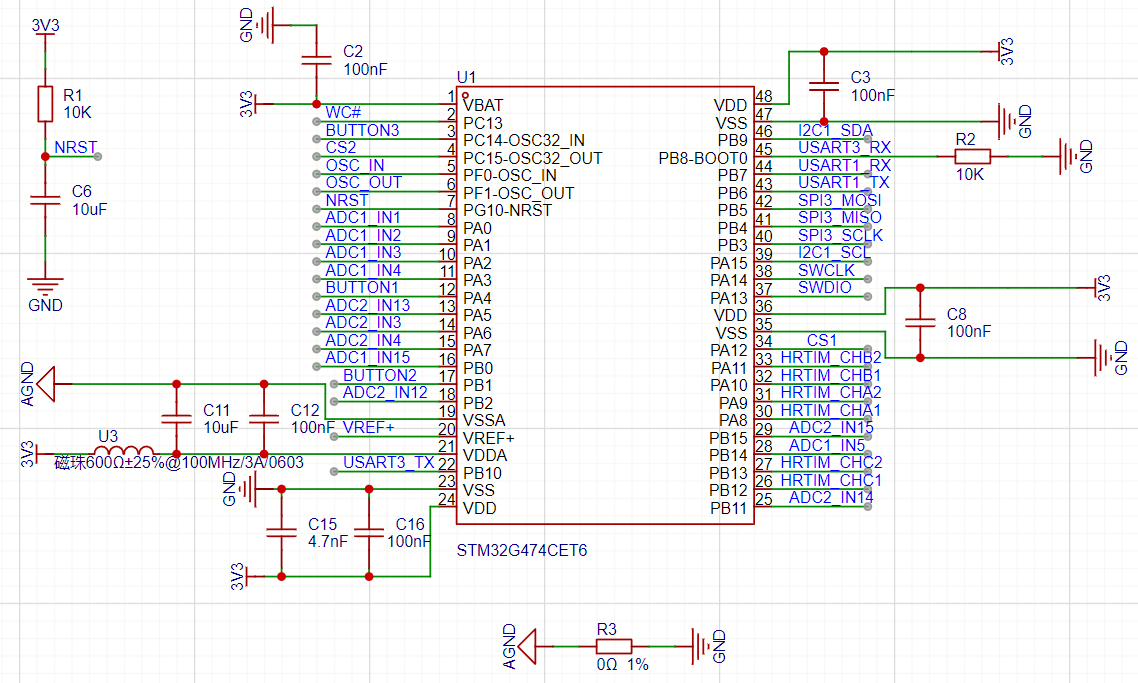Click the VBAT pin name

pyautogui.click(x=483, y=105)
